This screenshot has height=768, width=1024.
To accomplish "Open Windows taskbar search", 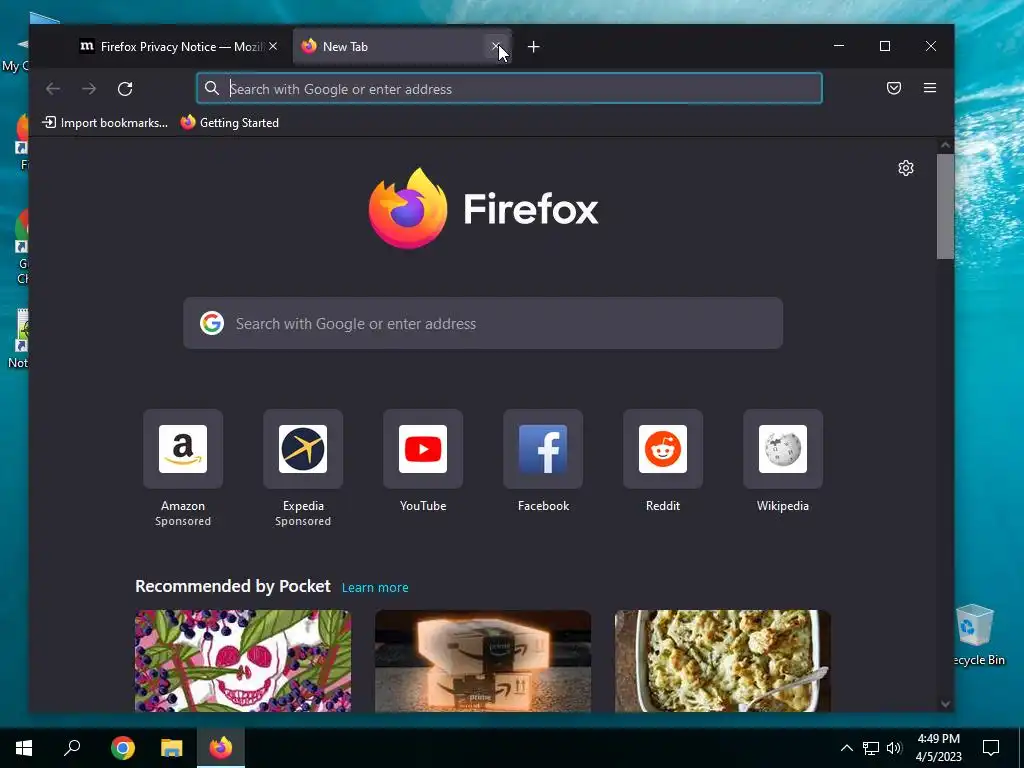I will click(x=72, y=748).
